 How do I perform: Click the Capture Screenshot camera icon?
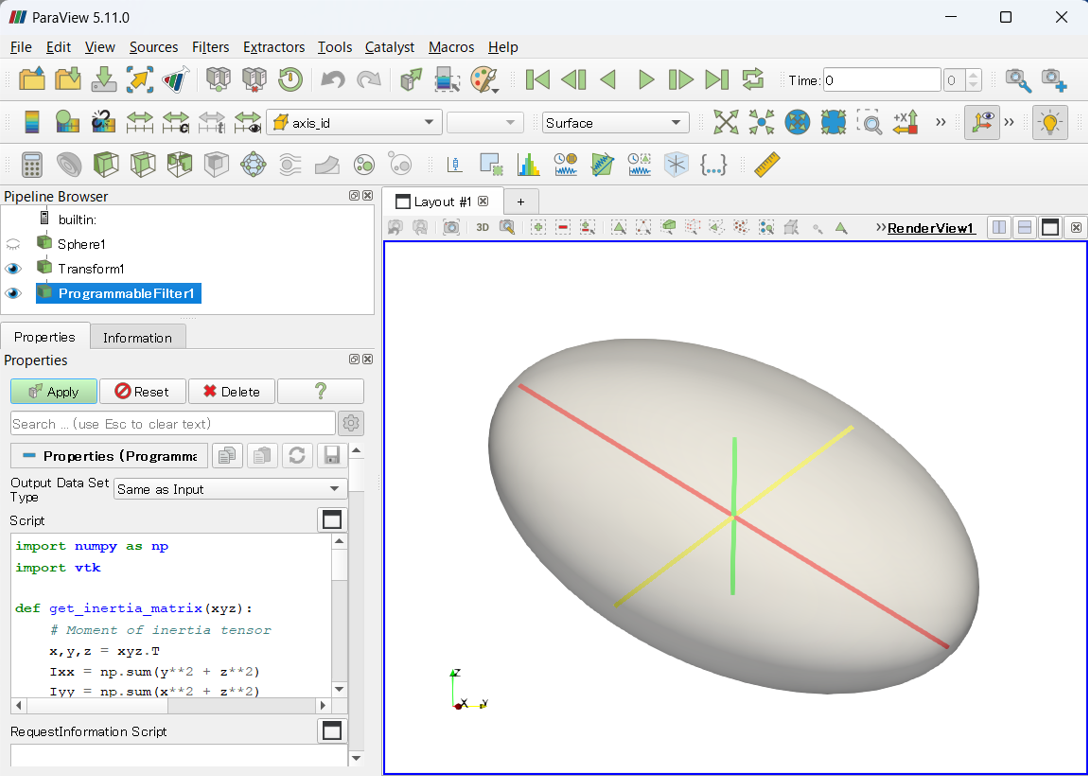pyautogui.click(x=451, y=228)
